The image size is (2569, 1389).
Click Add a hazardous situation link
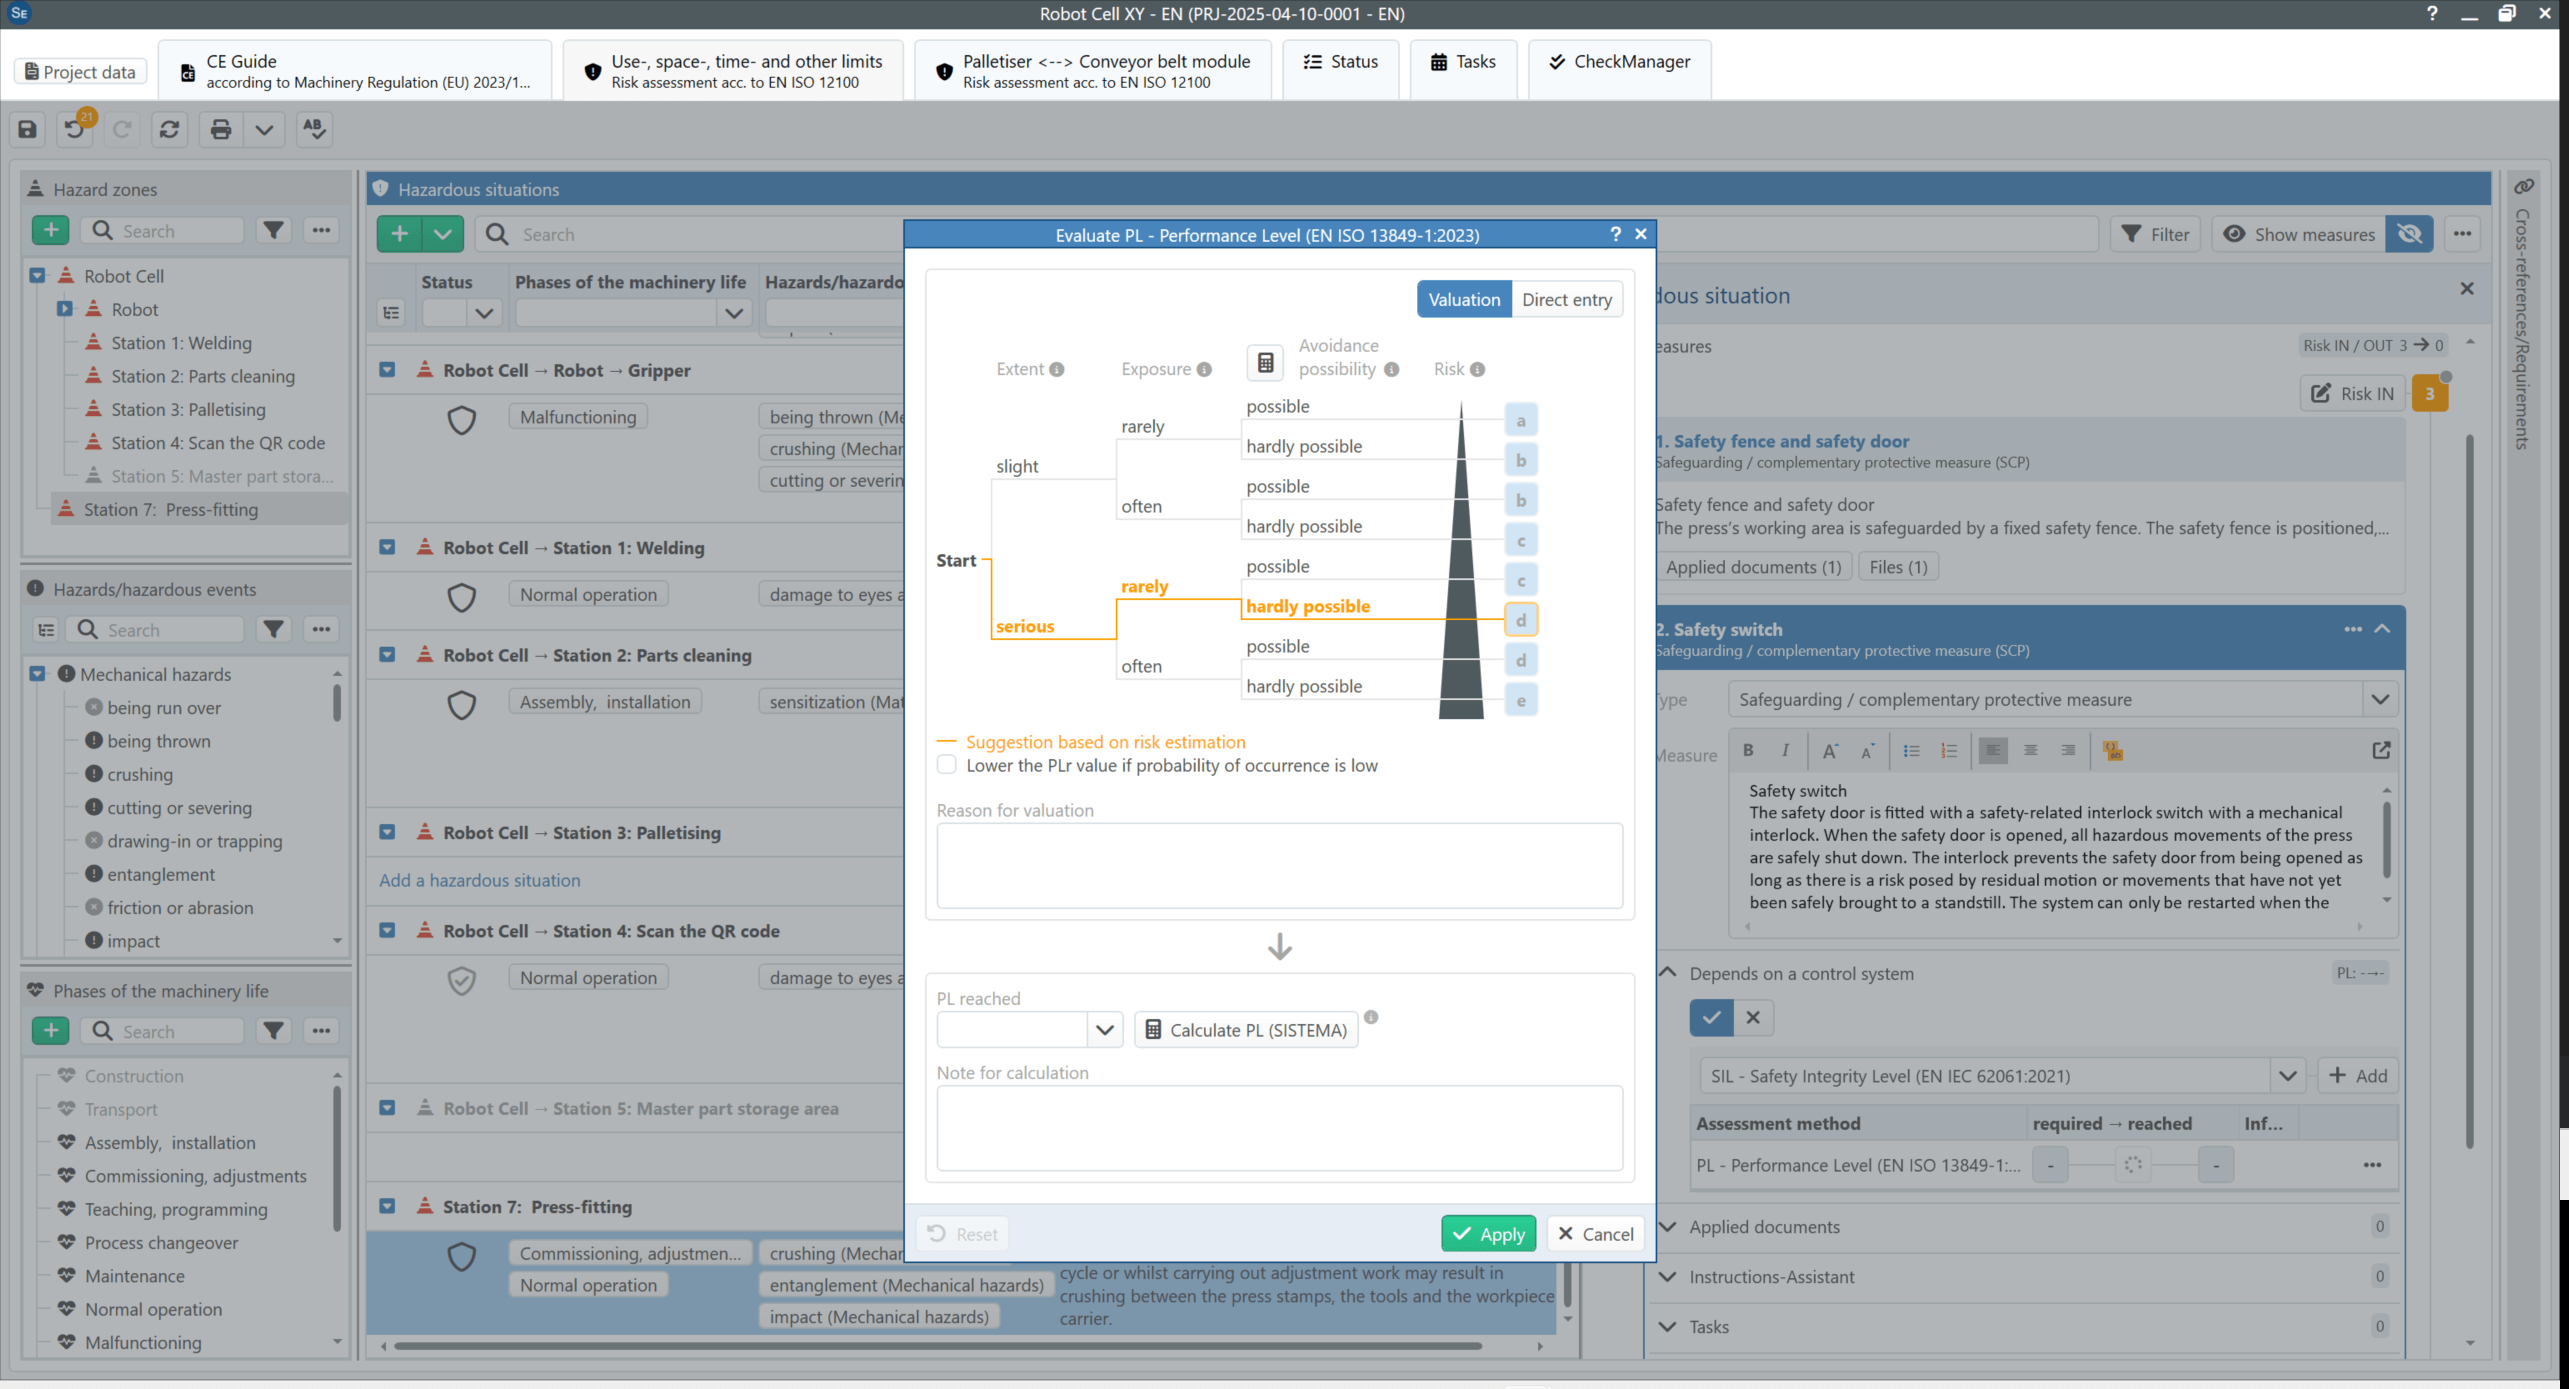click(x=479, y=880)
